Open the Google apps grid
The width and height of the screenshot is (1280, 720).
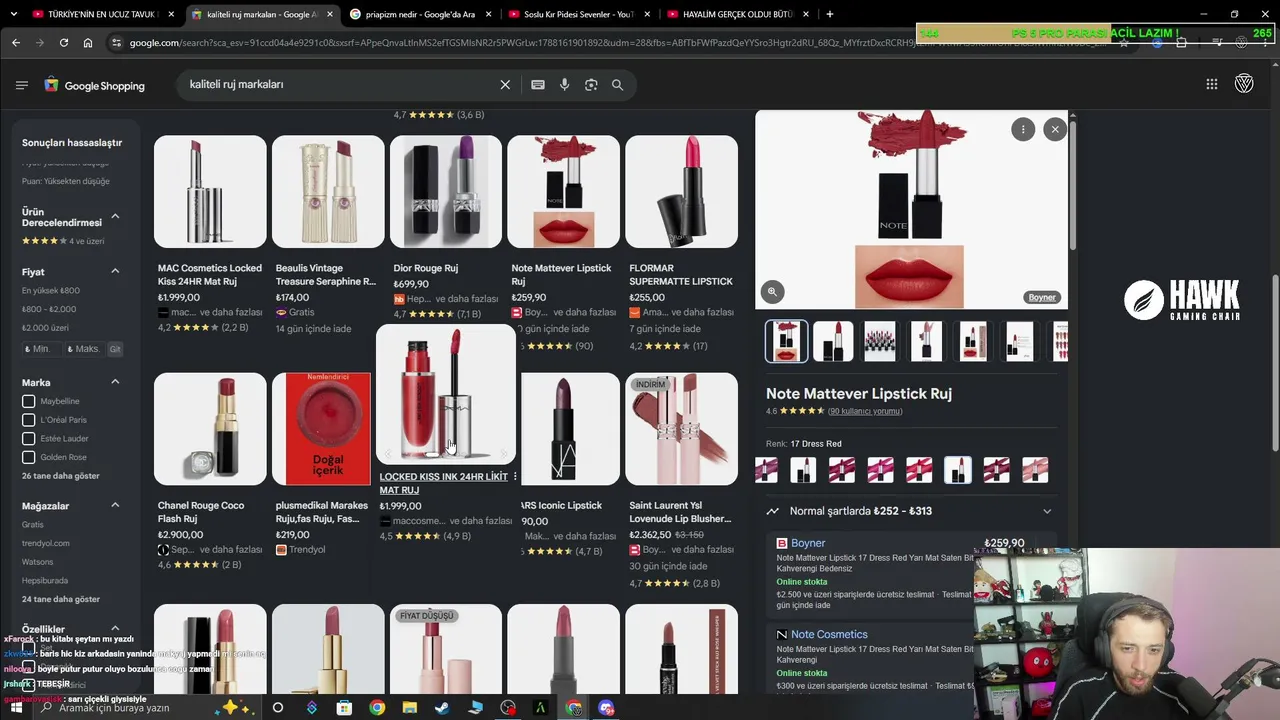(x=1212, y=84)
